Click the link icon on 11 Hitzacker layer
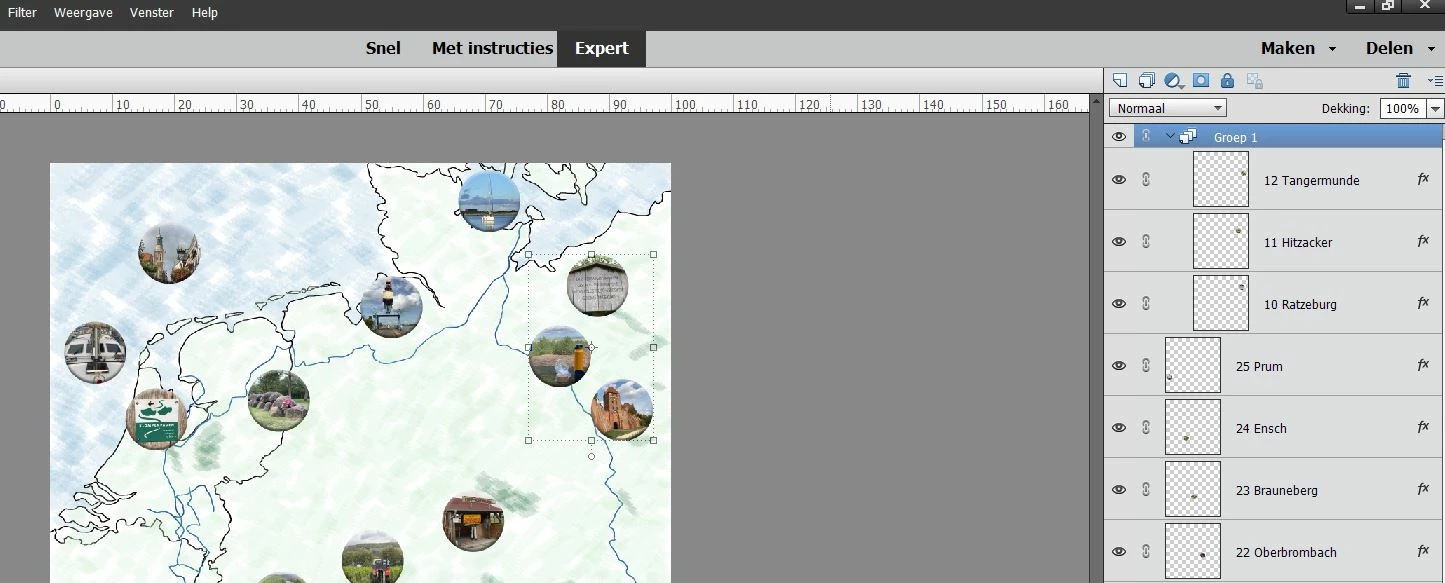 (1146, 242)
